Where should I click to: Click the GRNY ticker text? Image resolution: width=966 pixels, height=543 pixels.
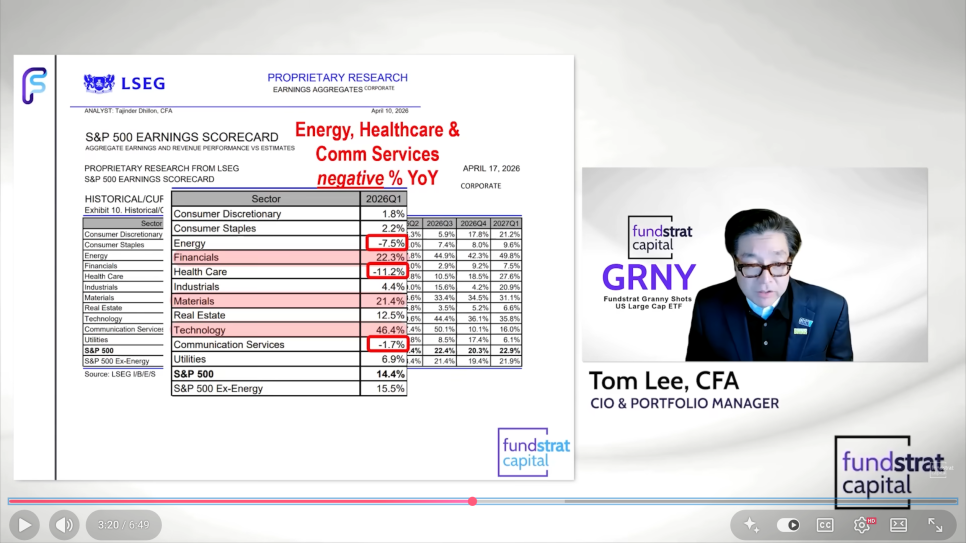click(x=649, y=277)
